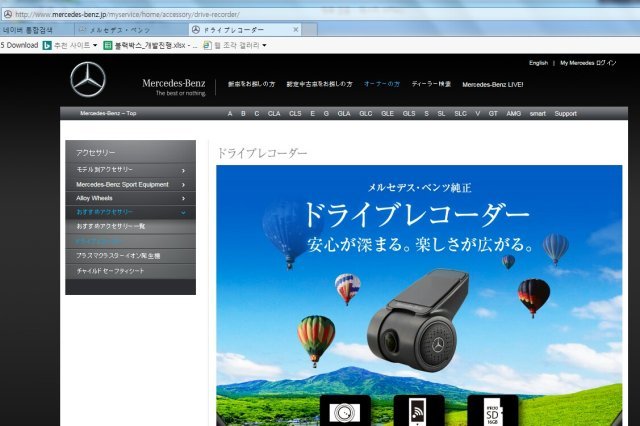The image size is (640, 426).
Task: Expand モデル別アクセサリー chevron
Action: click(x=183, y=171)
